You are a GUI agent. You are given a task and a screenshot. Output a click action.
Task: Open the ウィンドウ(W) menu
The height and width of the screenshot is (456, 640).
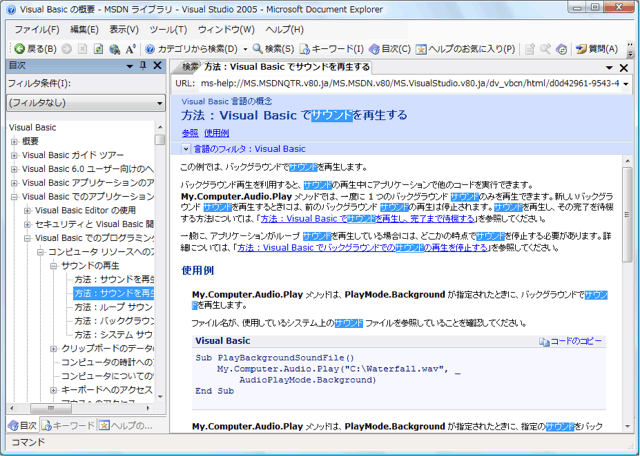[226, 29]
